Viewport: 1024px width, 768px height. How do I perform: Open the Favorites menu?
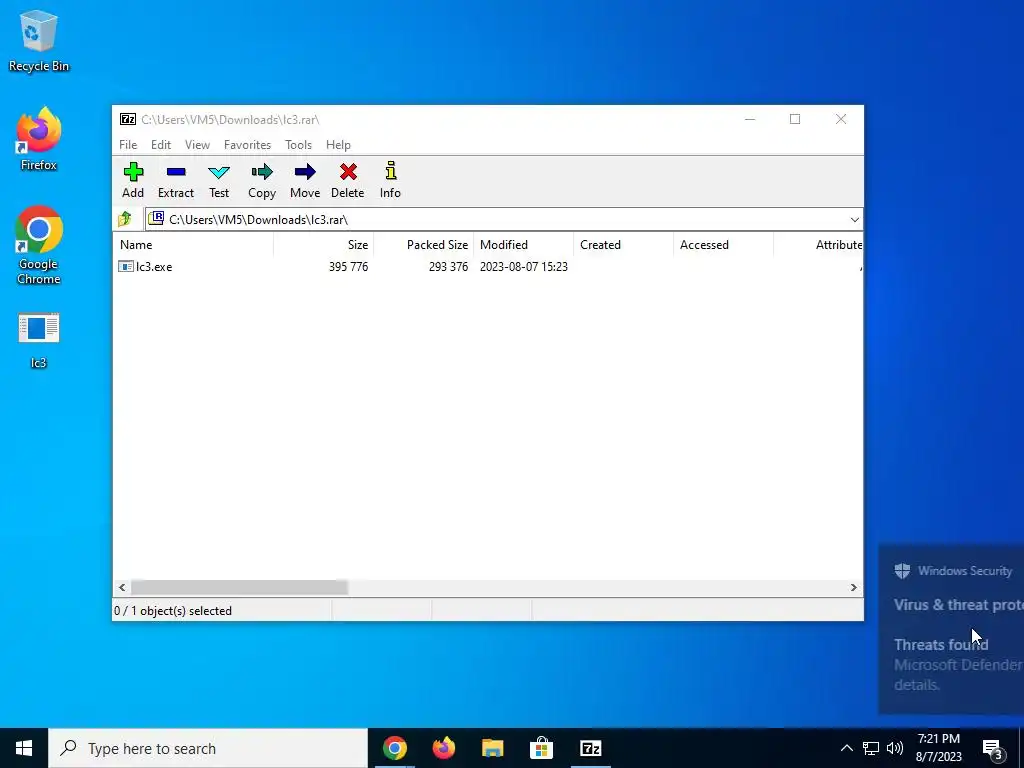(x=247, y=145)
